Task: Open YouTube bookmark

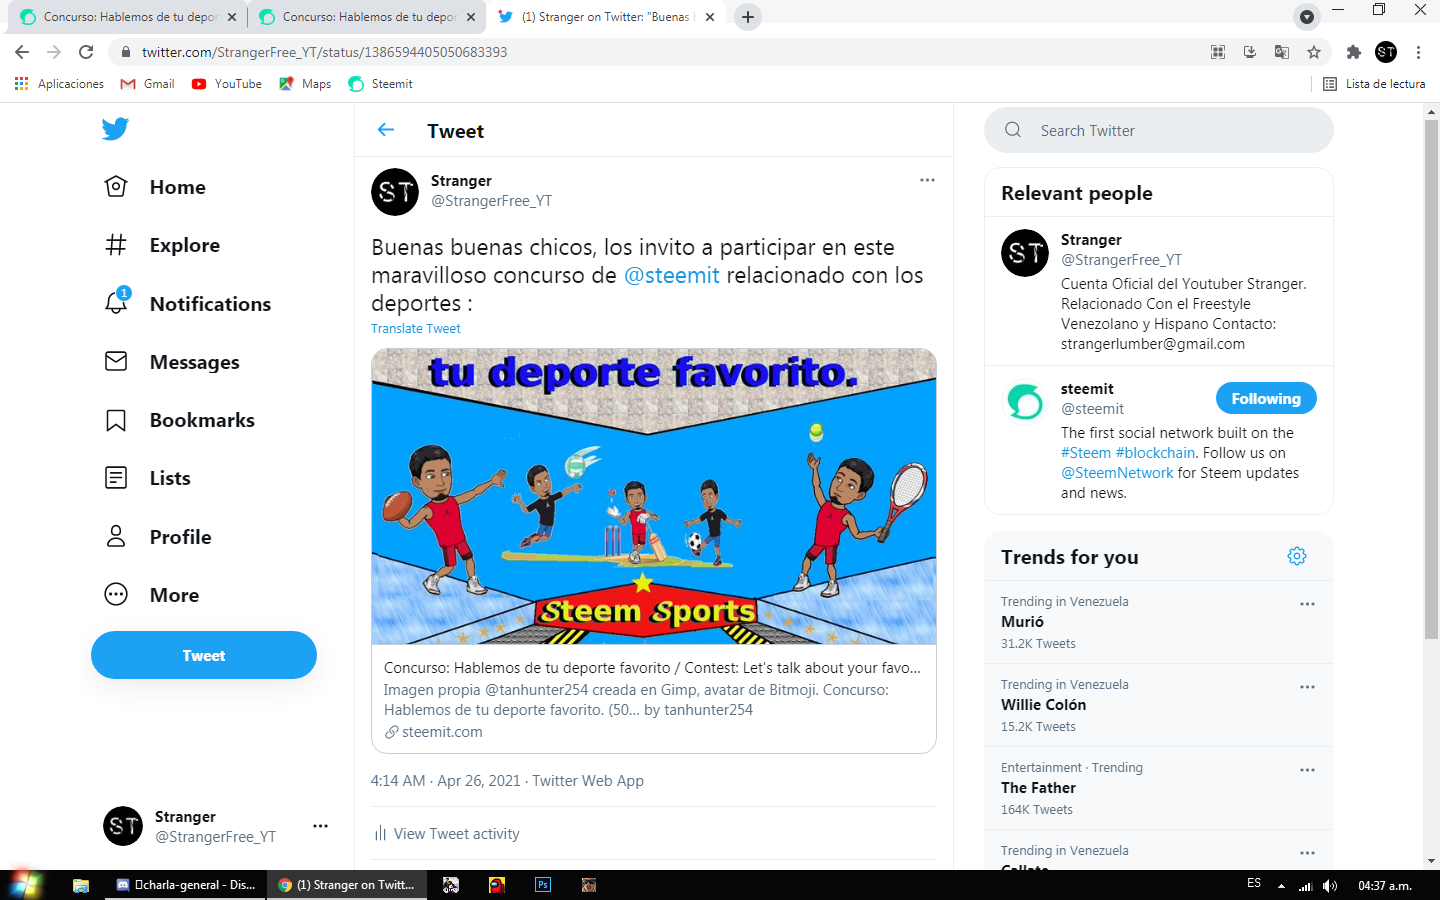Action: (227, 84)
